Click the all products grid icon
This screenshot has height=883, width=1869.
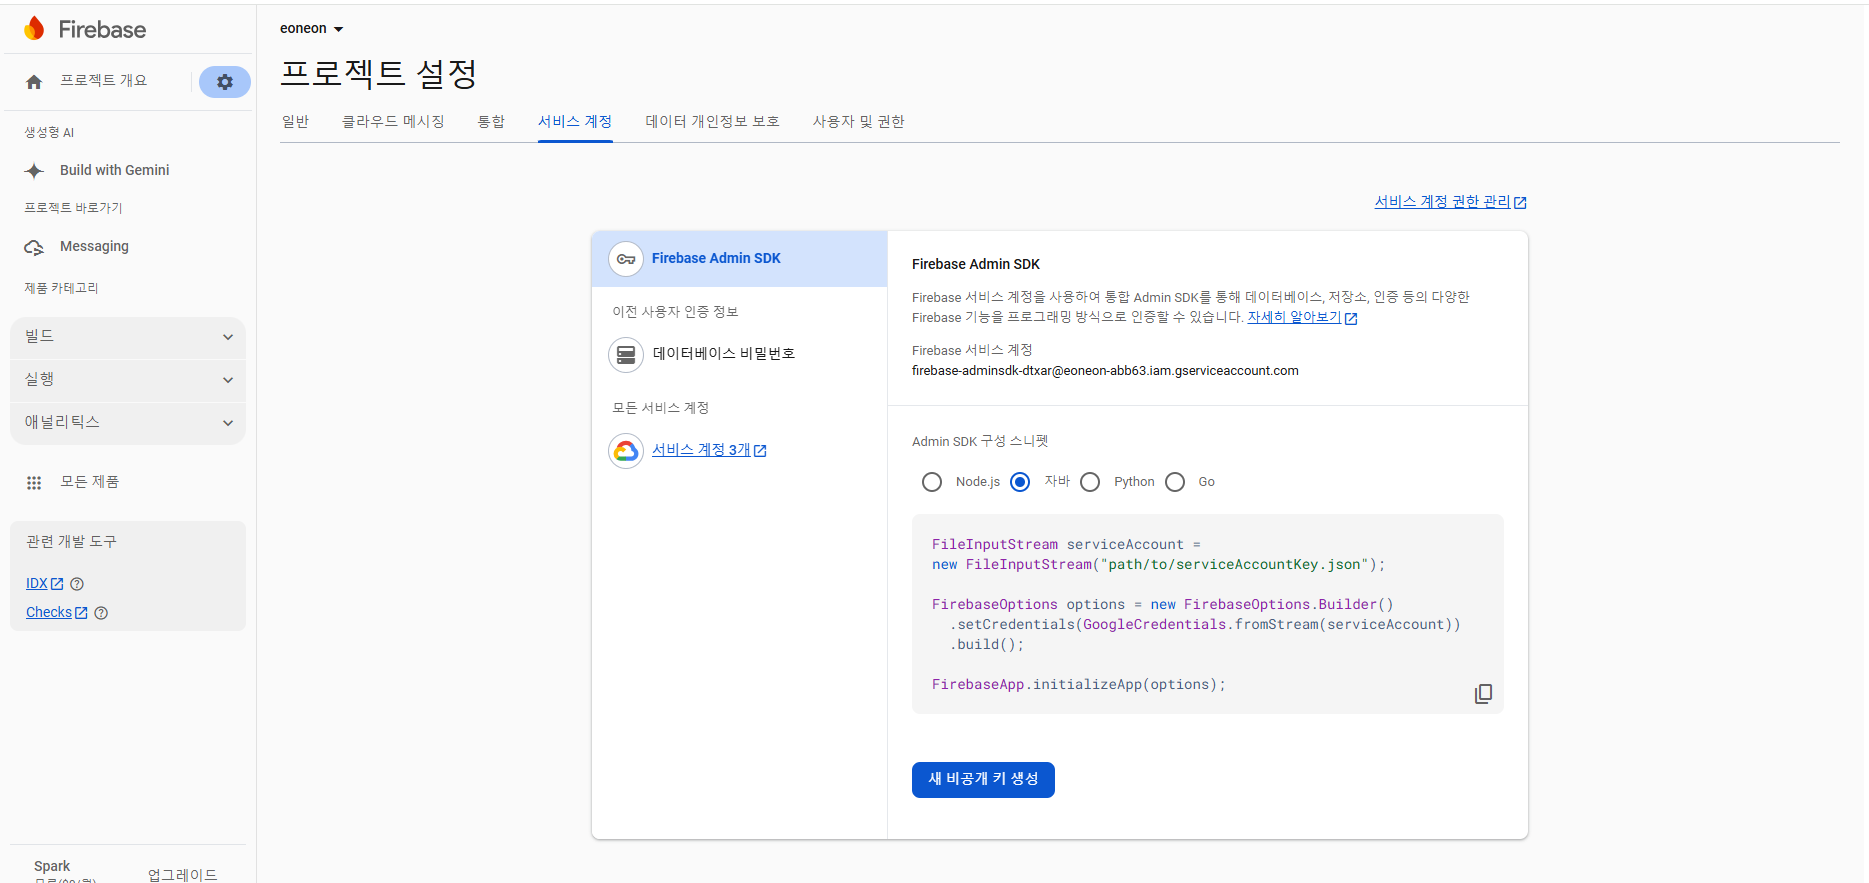[x=34, y=483]
